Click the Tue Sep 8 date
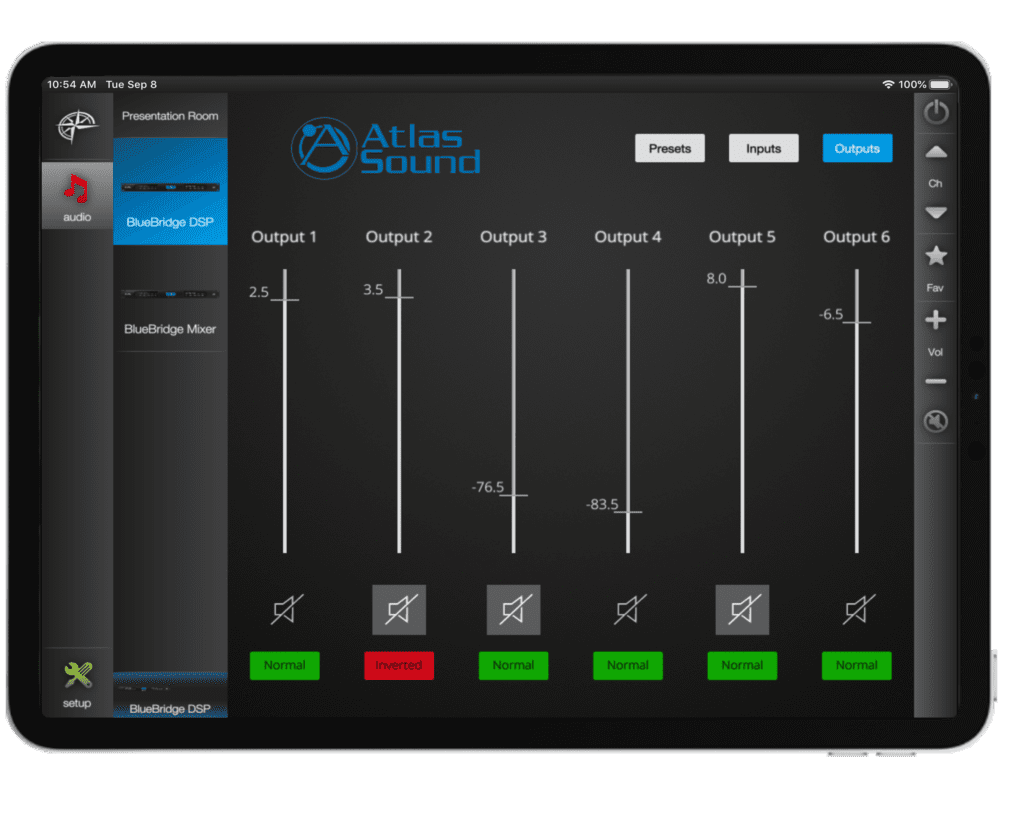The image size is (1024, 834). 131,84
